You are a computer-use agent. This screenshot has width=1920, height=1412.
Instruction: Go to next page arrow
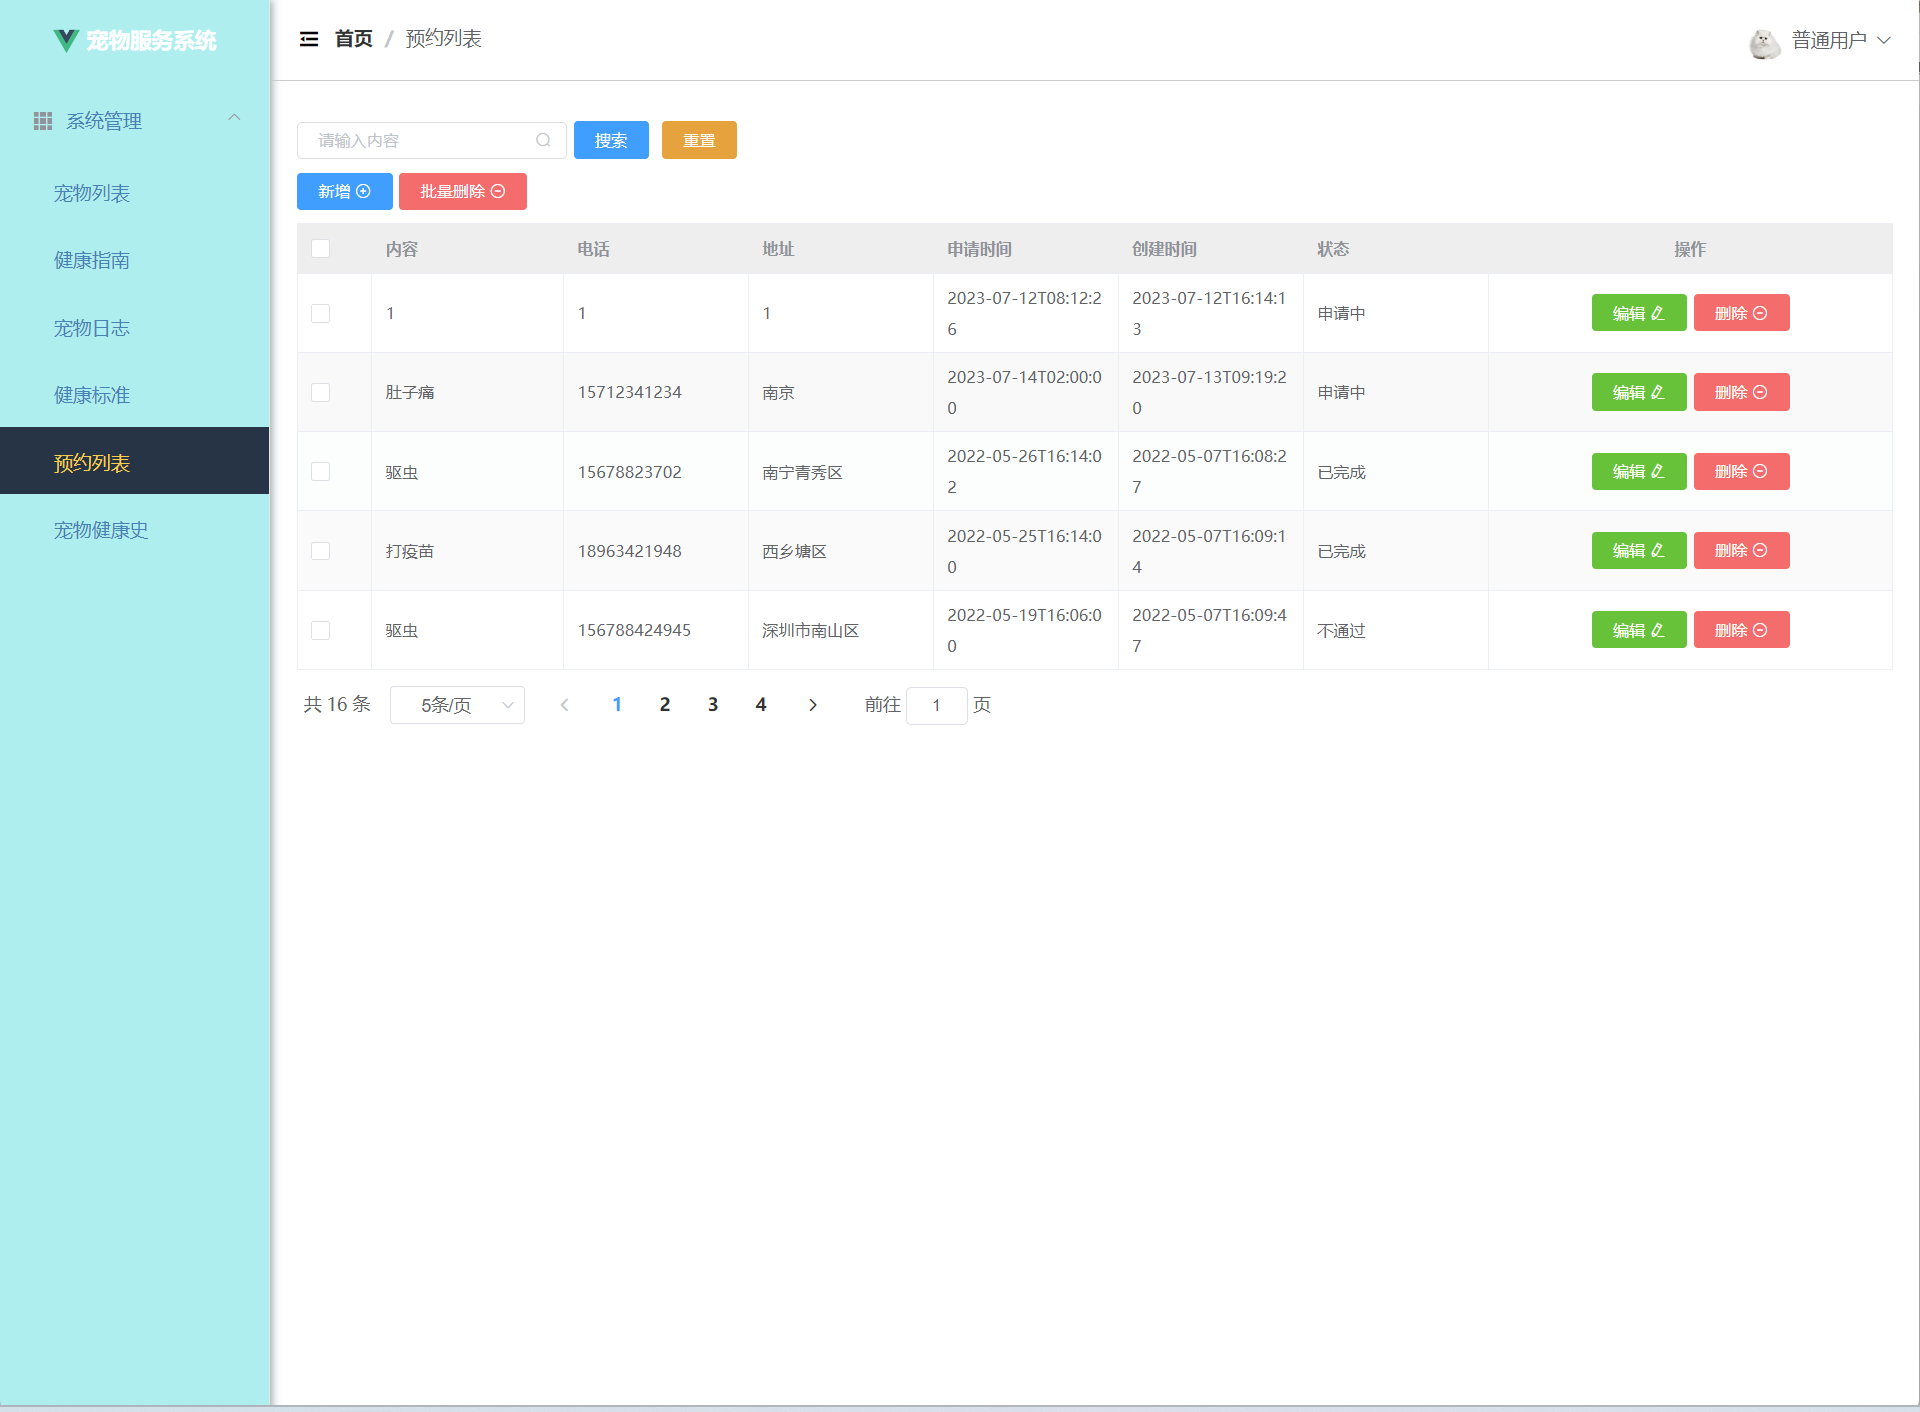813,705
